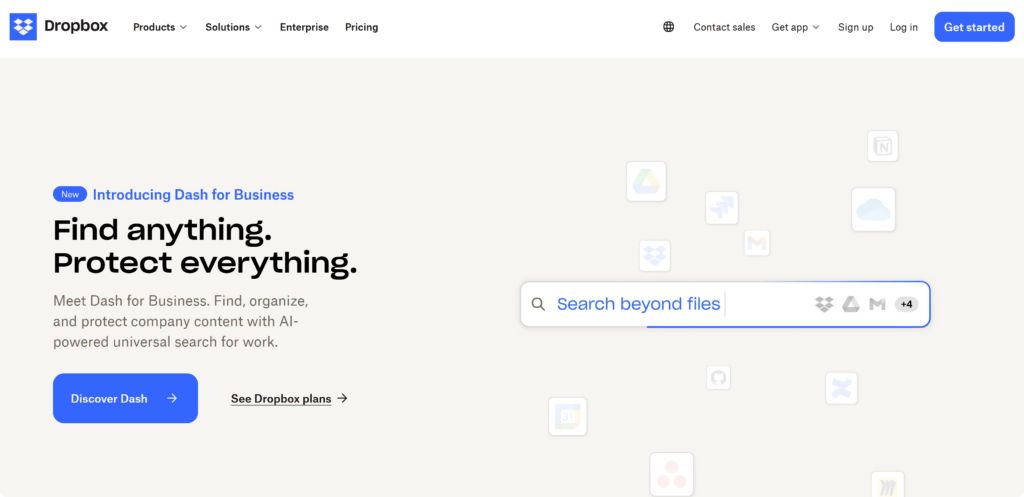Expand the Products dropdown menu
This screenshot has height=497, width=1024.
tap(160, 27)
